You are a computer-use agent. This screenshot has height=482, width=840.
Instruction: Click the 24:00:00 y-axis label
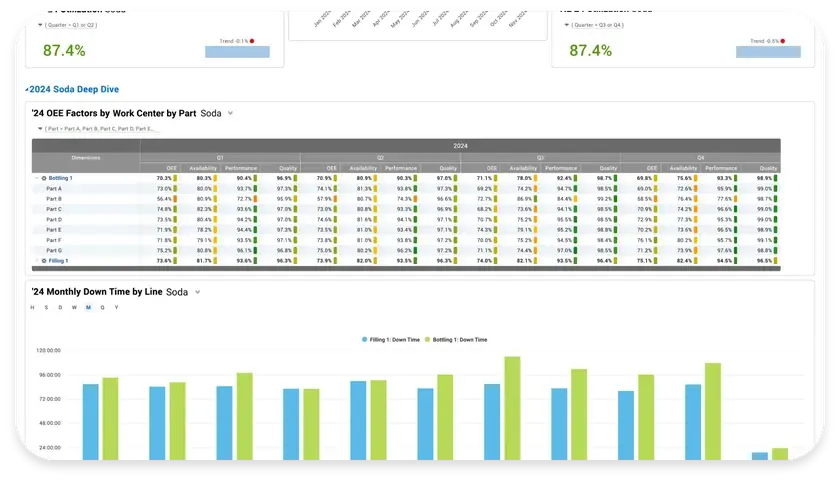50,447
